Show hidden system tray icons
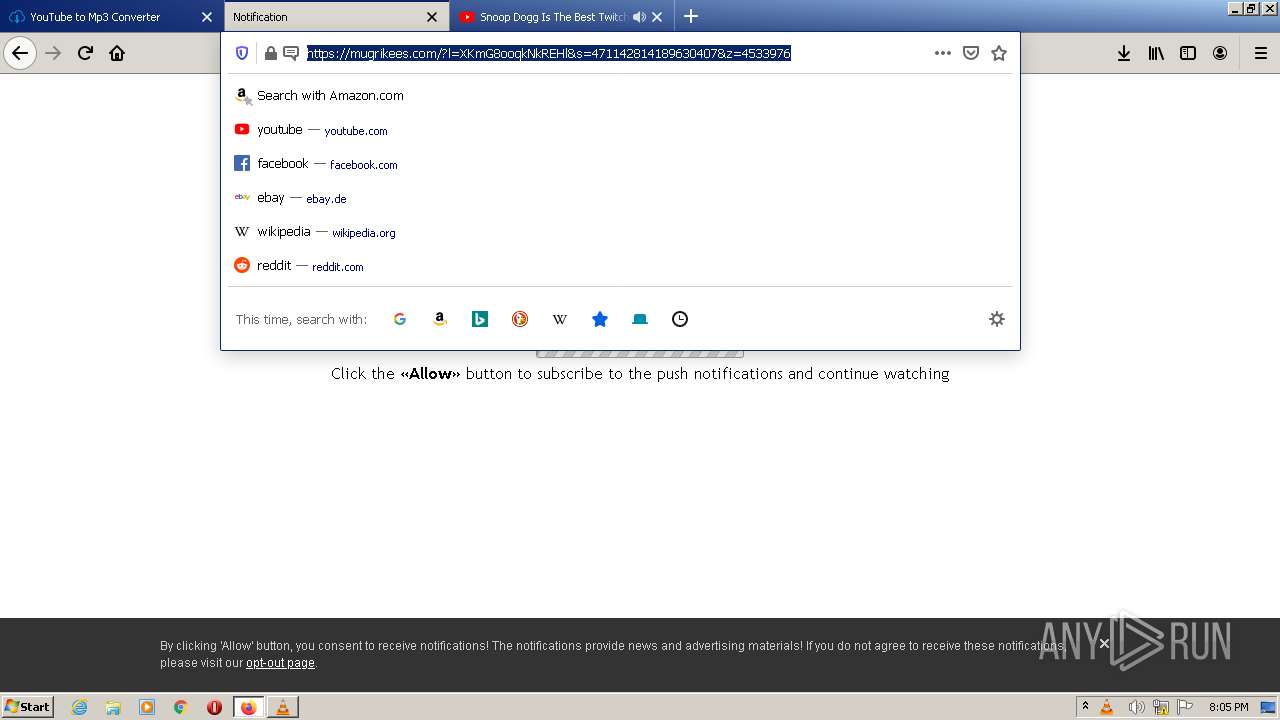The image size is (1280, 720). click(x=1086, y=707)
